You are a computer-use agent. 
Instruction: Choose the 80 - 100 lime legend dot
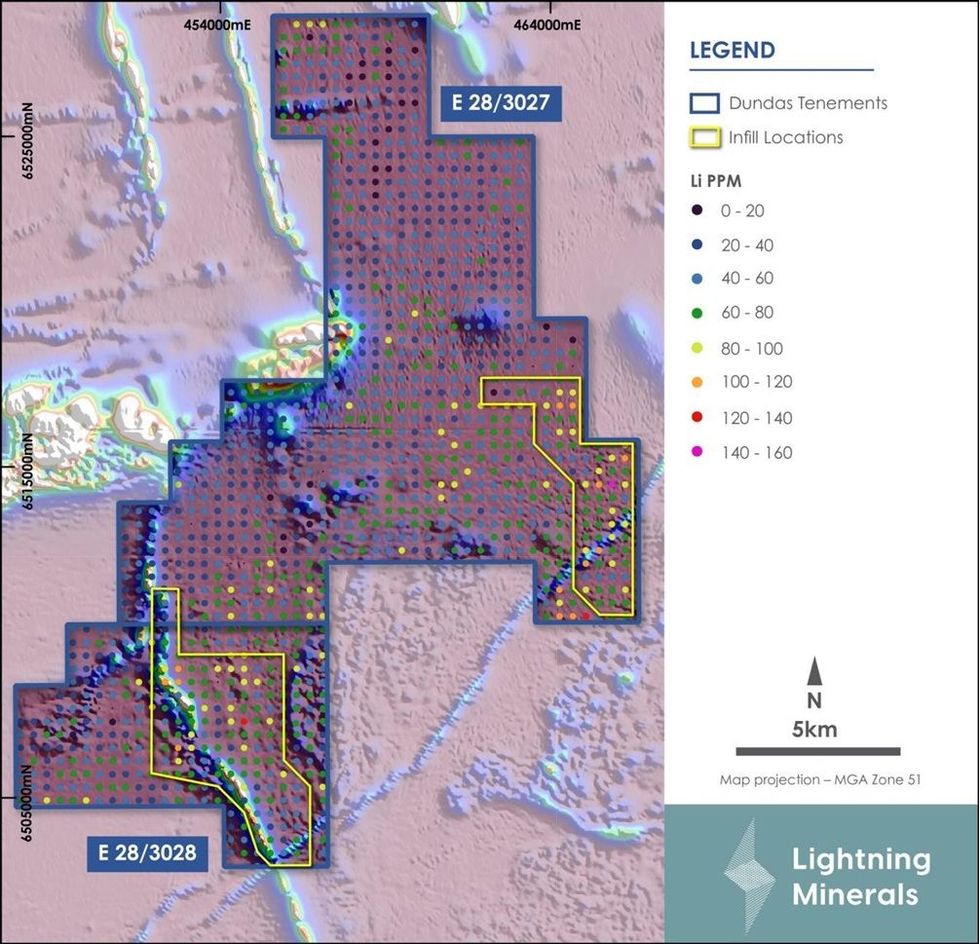(698, 349)
